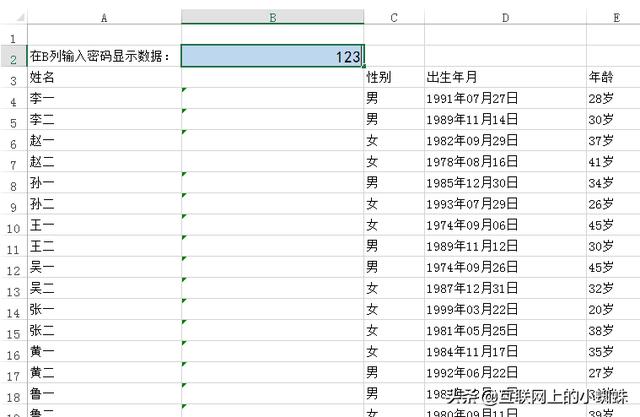
Task: Click age cell 38岁
Action: [613, 331]
